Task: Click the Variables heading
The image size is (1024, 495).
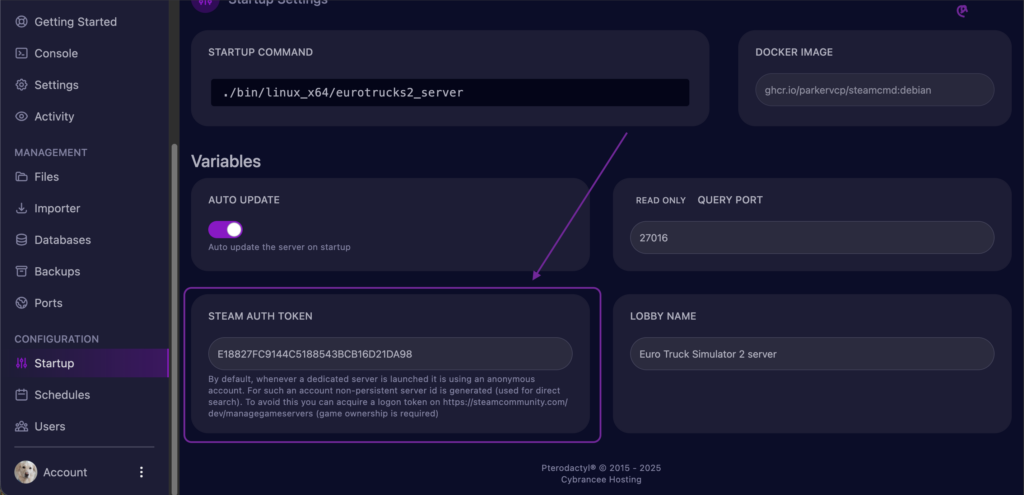Action: pyautogui.click(x=226, y=161)
